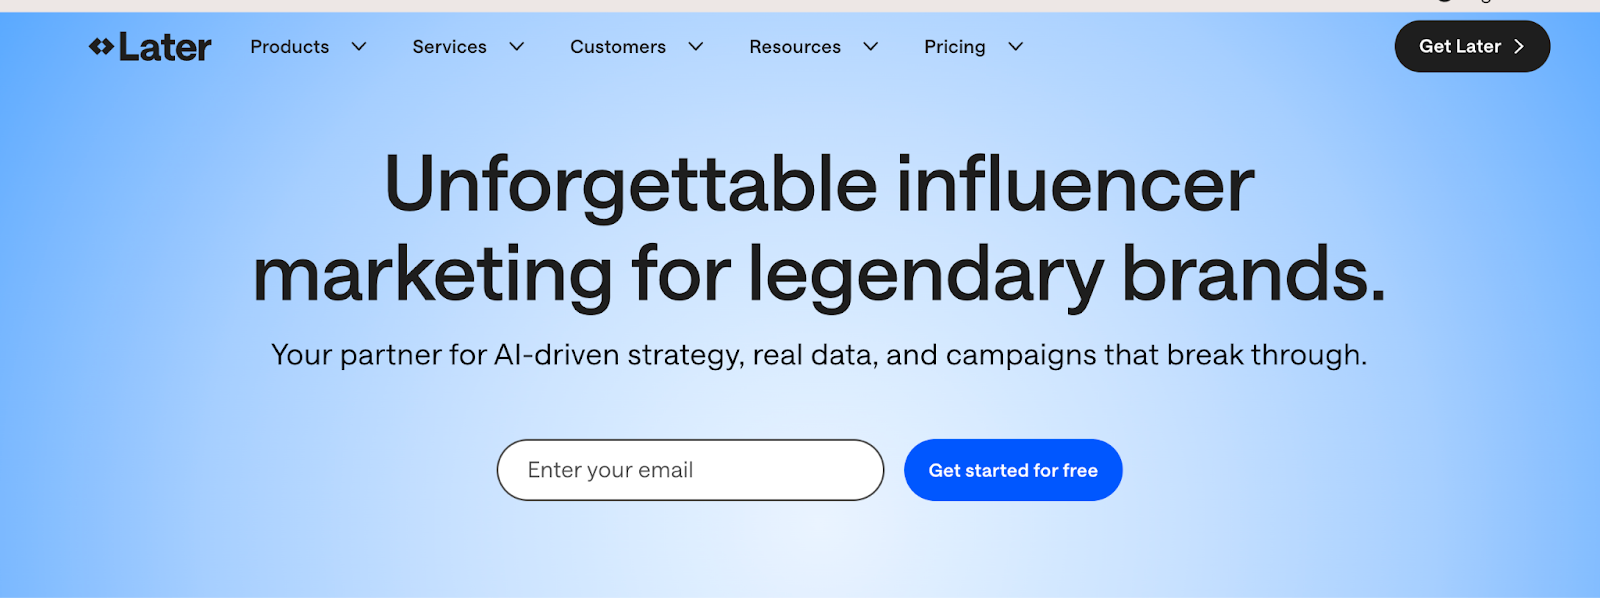This screenshot has width=1600, height=598.
Task: Open the Resources menu
Action: 794,47
